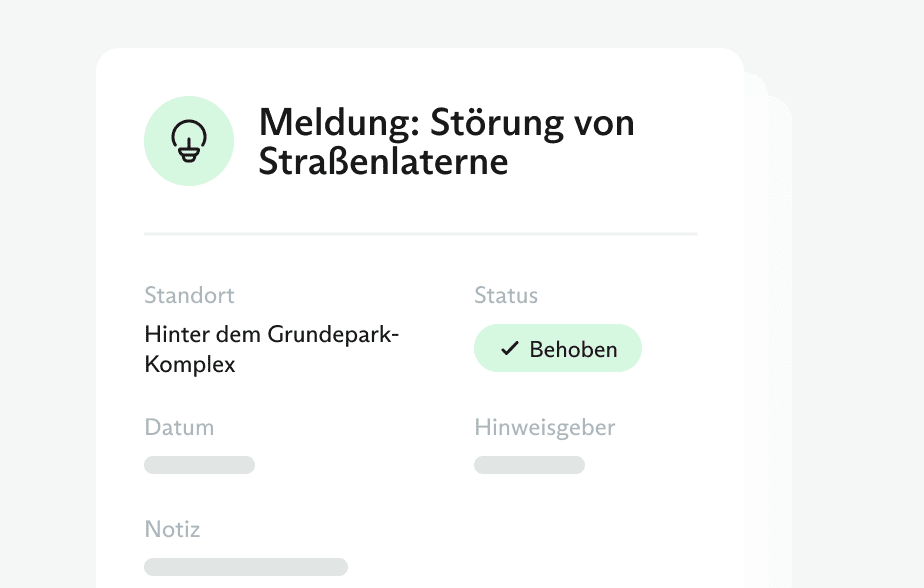Click the Hinweisgeber field label

(x=545, y=428)
